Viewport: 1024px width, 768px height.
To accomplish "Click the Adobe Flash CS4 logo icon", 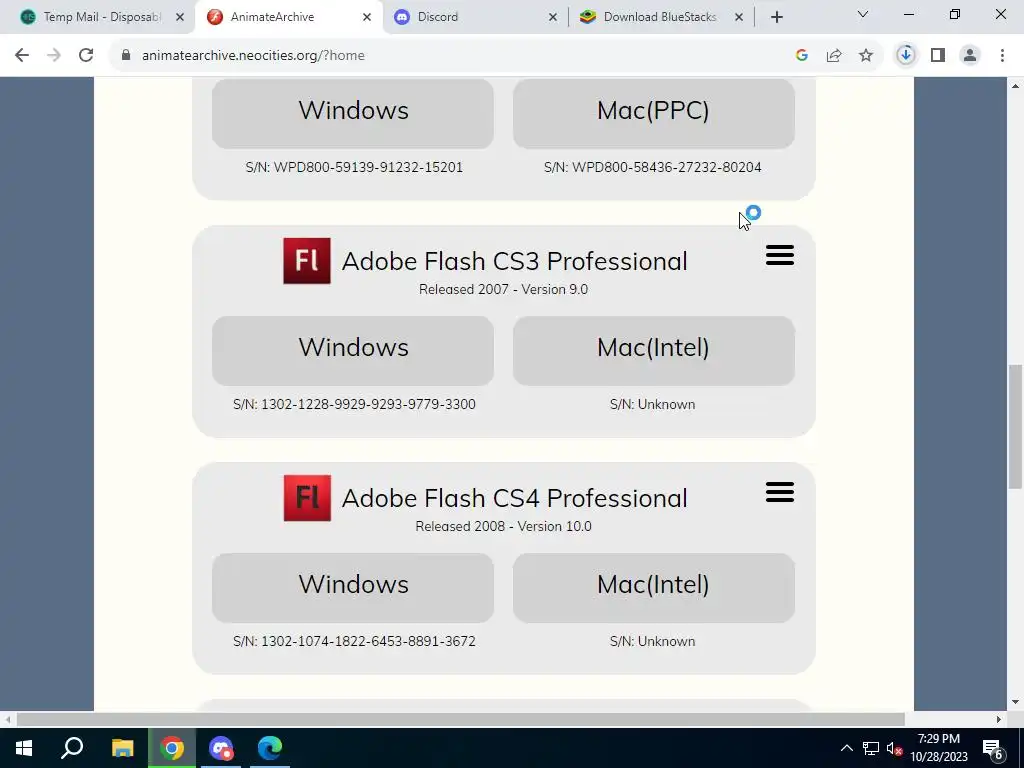I will point(307,498).
